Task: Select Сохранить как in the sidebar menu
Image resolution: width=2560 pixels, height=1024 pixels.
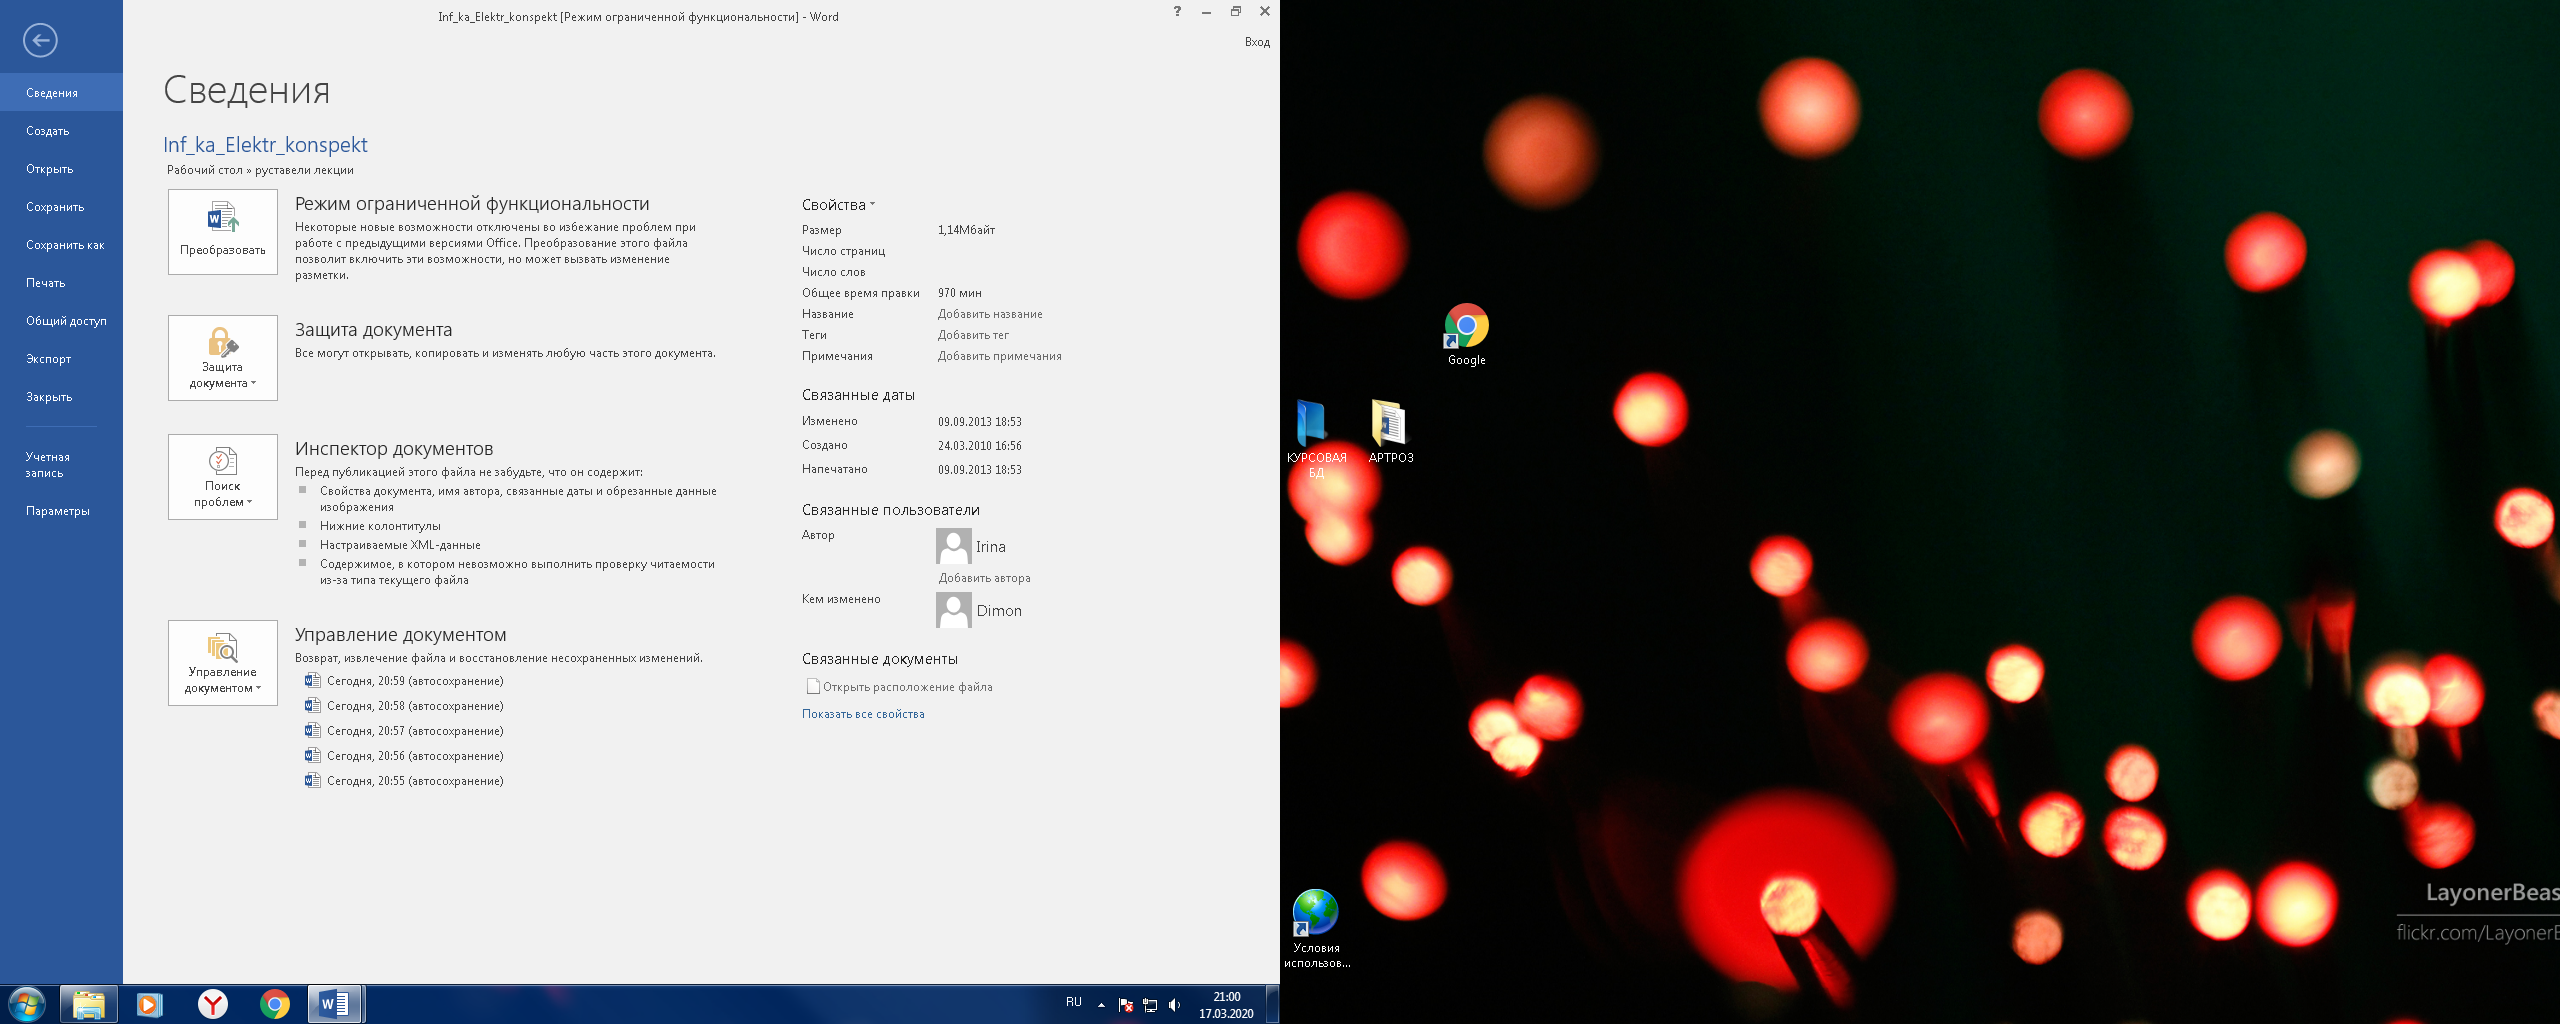Action: [x=65, y=245]
